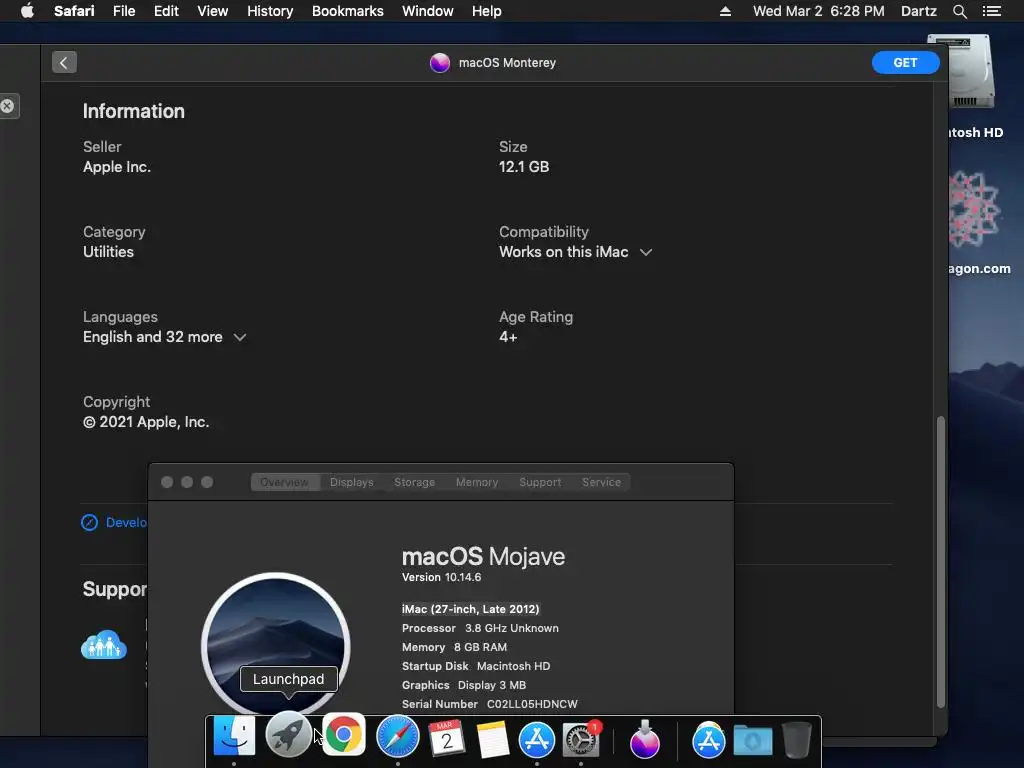Switch to the Memory tab
This screenshot has width=1024, height=768.
coord(477,482)
